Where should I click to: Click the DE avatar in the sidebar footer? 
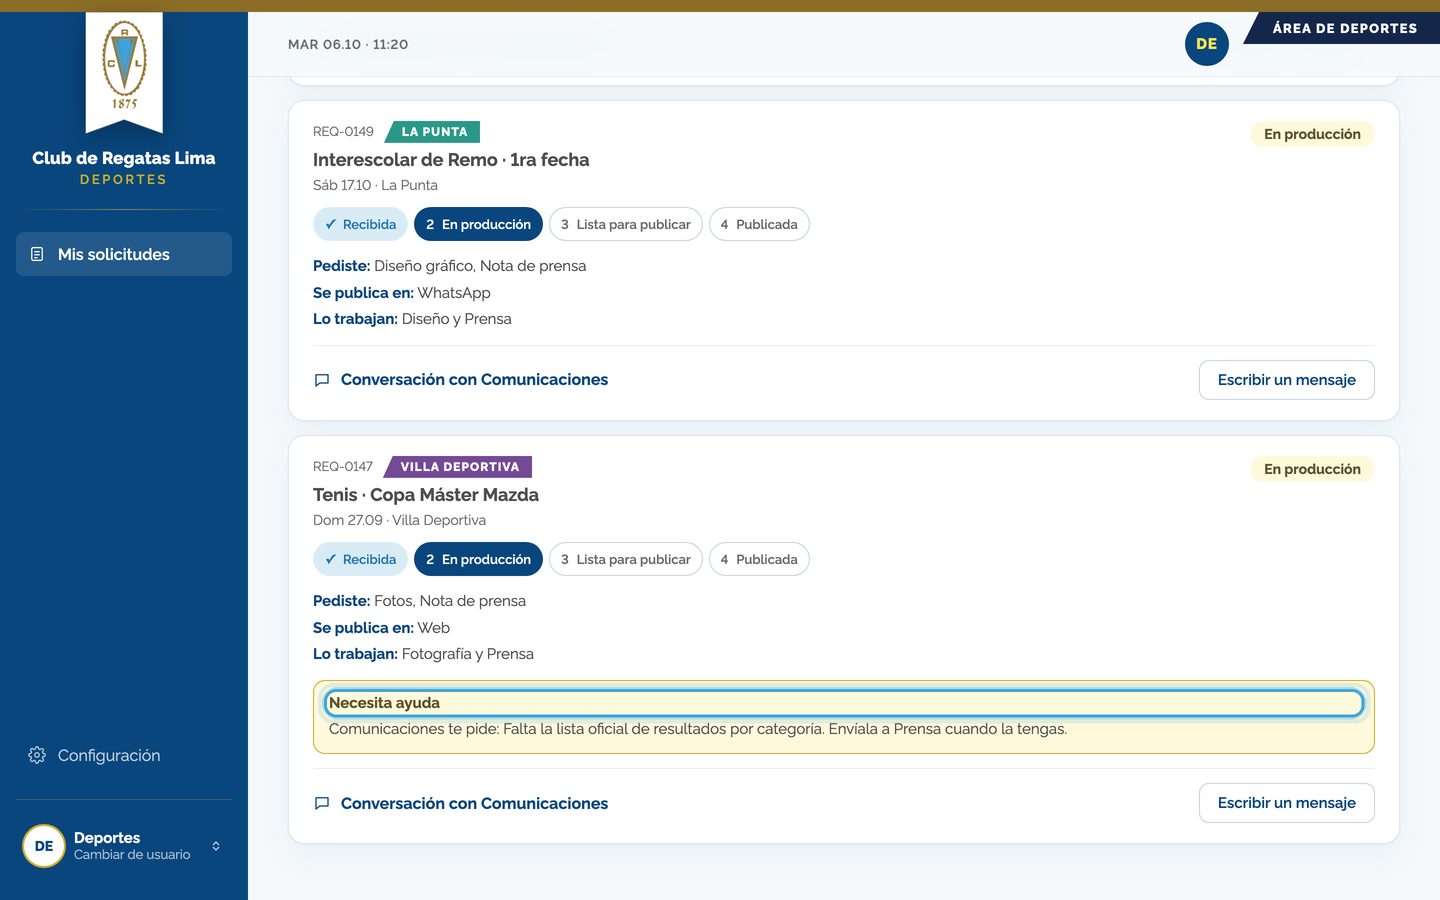(x=44, y=846)
